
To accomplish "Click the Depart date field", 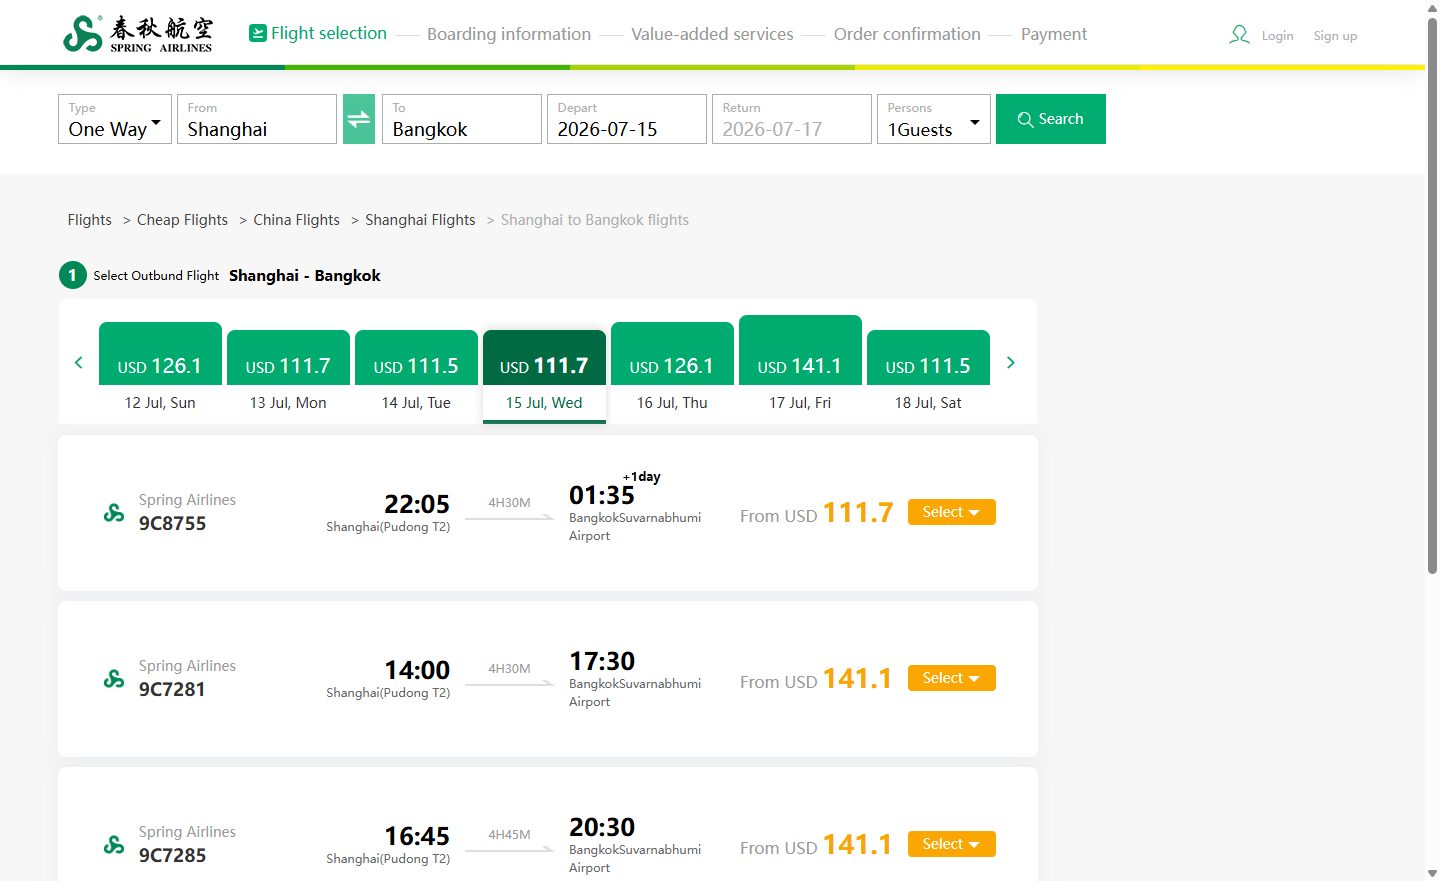I will (x=627, y=119).
